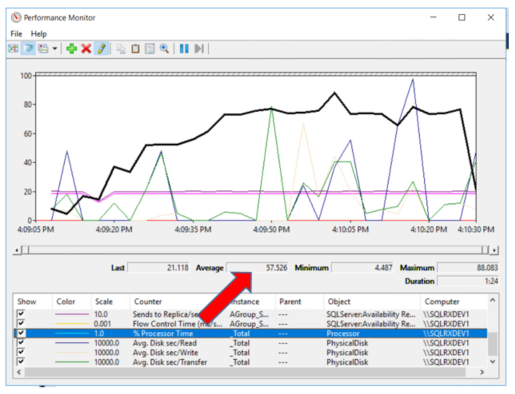
Task: Click counter list scroll up arrow
Action: tap(492, 300)
